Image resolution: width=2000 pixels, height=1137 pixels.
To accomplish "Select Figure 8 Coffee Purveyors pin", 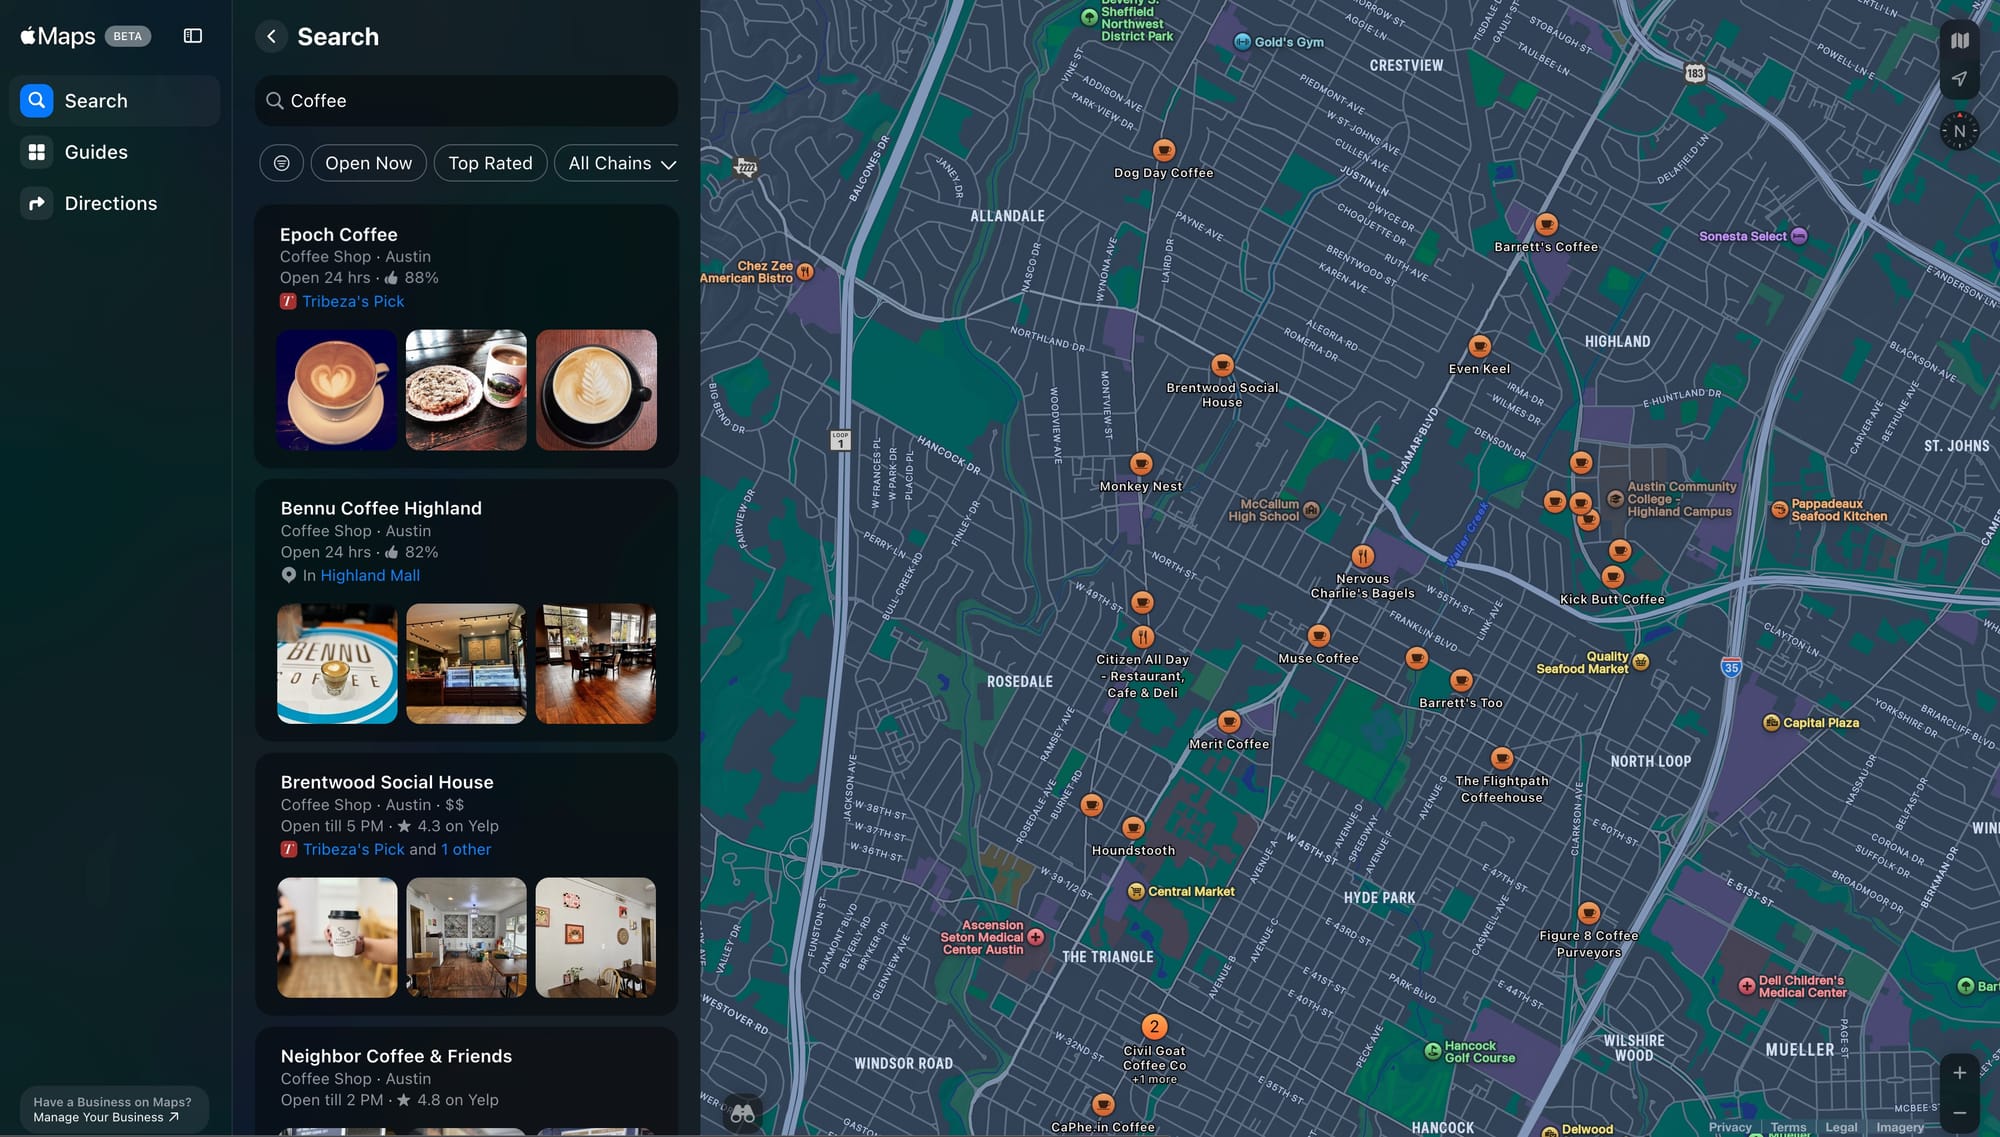I will click(x=1588, y=913).
